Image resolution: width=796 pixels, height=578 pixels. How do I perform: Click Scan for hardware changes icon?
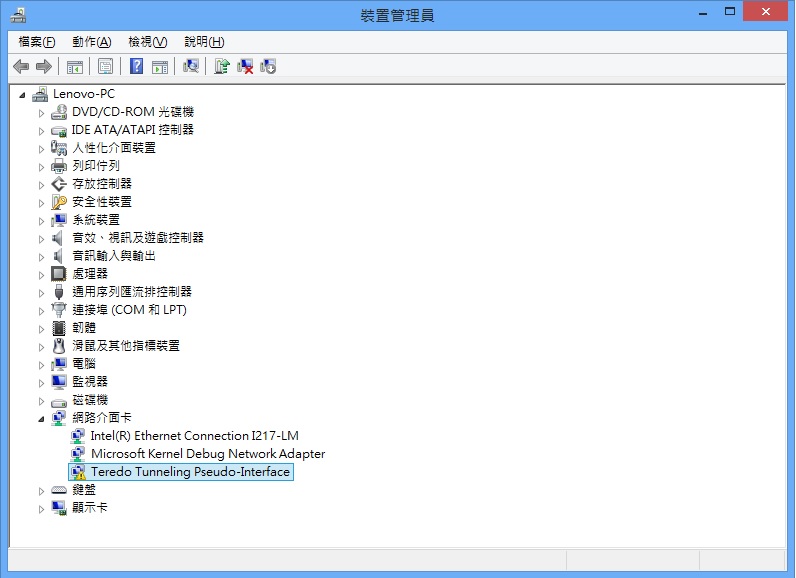coord(191,66)
